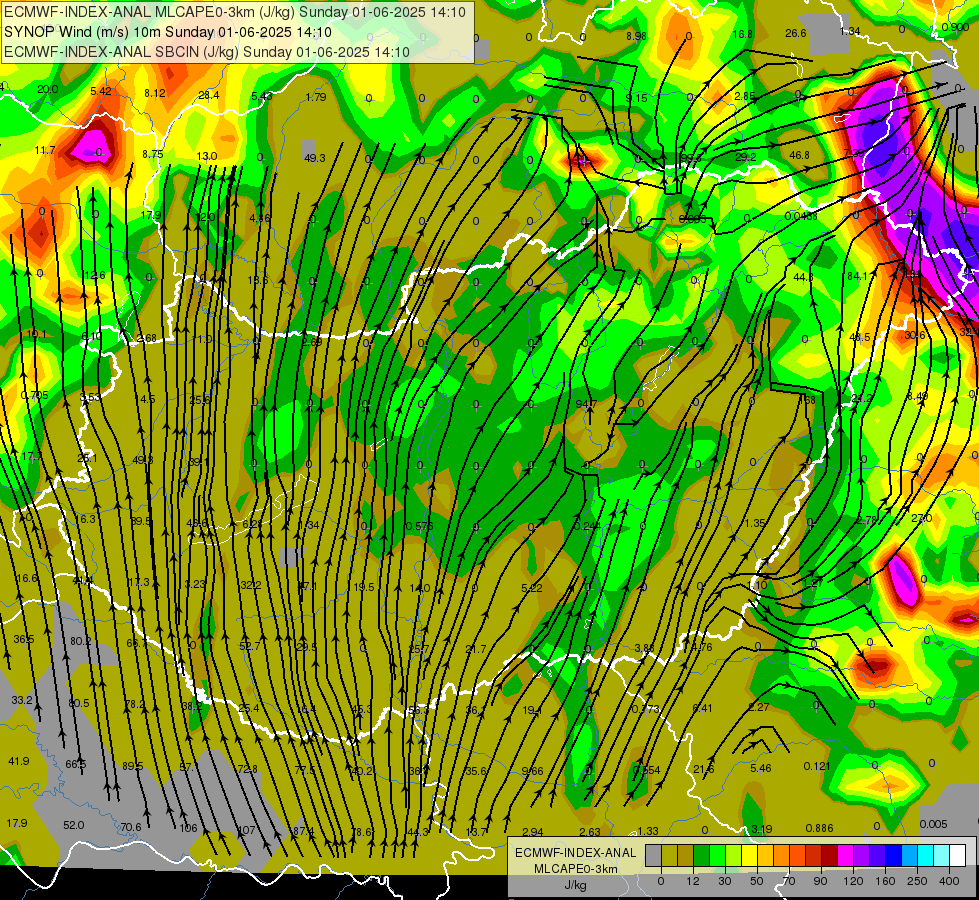Click the pure blue legend swatch
The height and width of the screenshot is (900, 979).
tap(893, 855)
